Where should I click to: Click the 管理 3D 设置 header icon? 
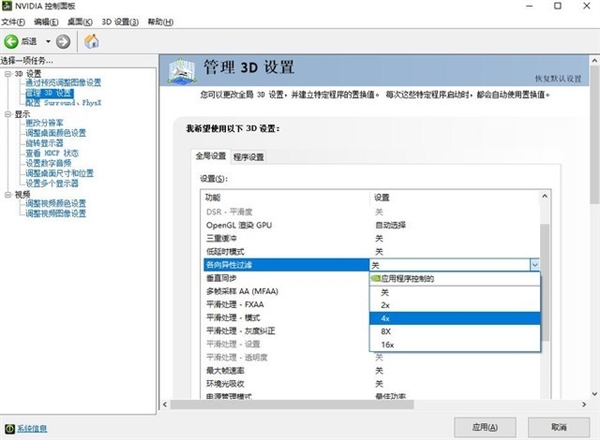click(x=182, y=70)
